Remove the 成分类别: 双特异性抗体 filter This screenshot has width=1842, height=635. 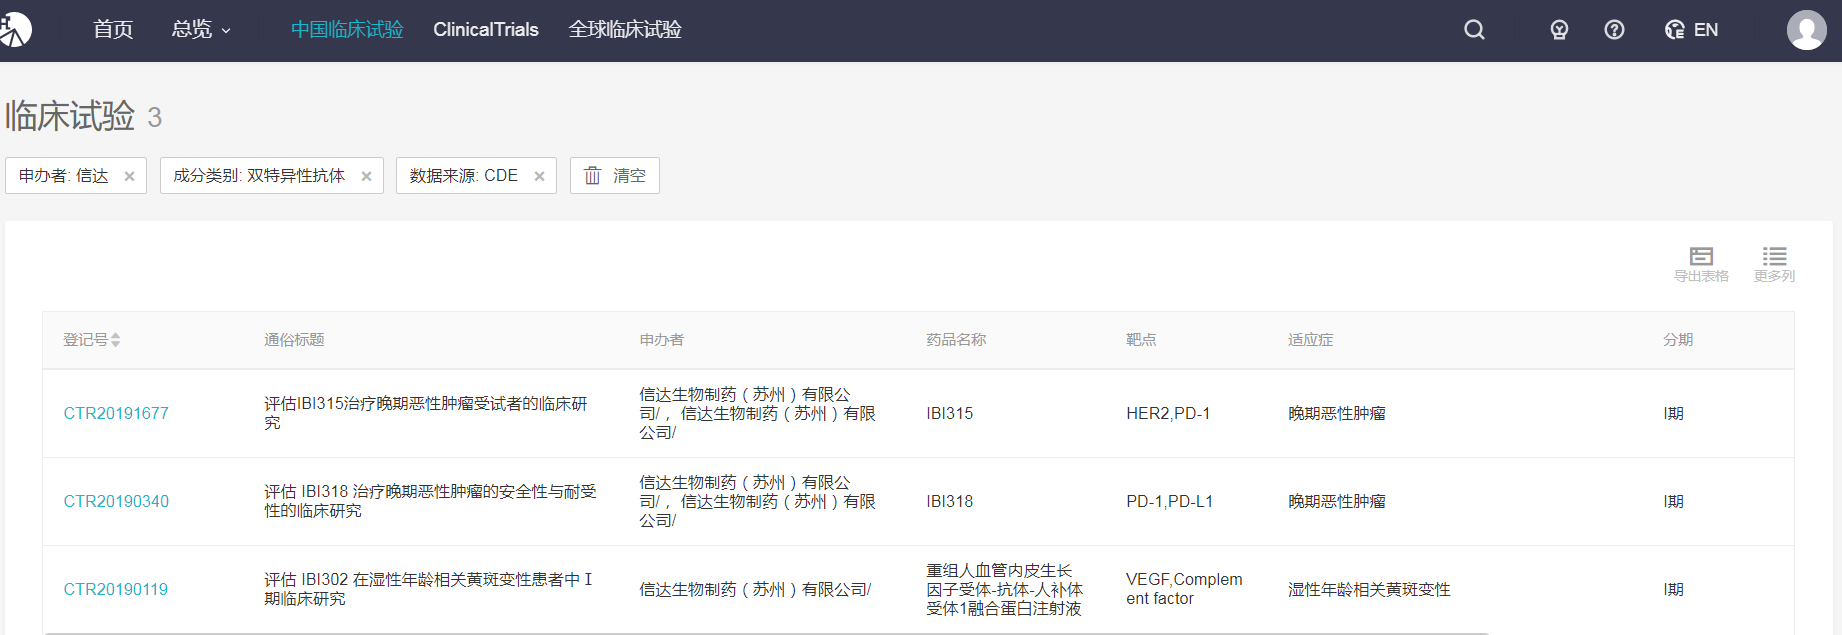click(366, 176)
